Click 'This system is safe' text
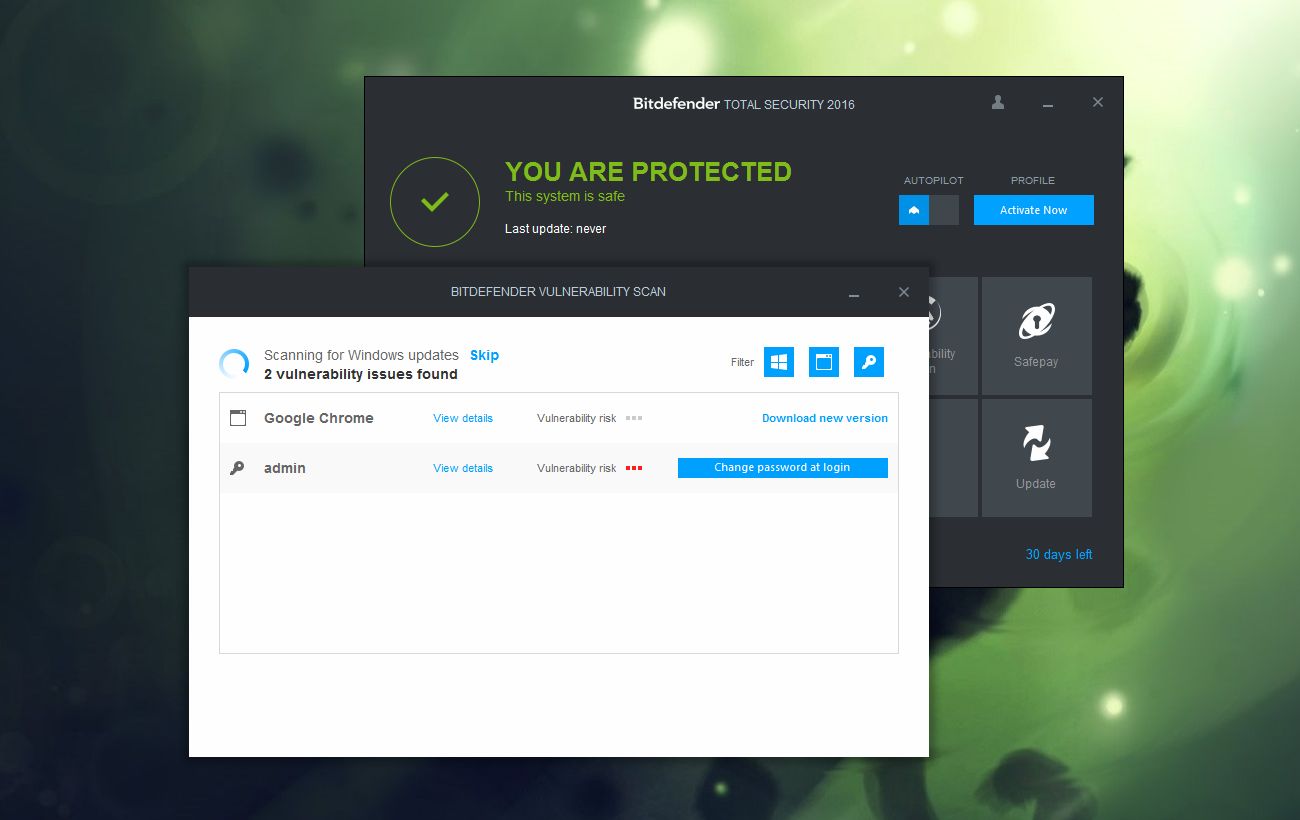Viewport: 1300px width, 820px height. click(565, 196)
